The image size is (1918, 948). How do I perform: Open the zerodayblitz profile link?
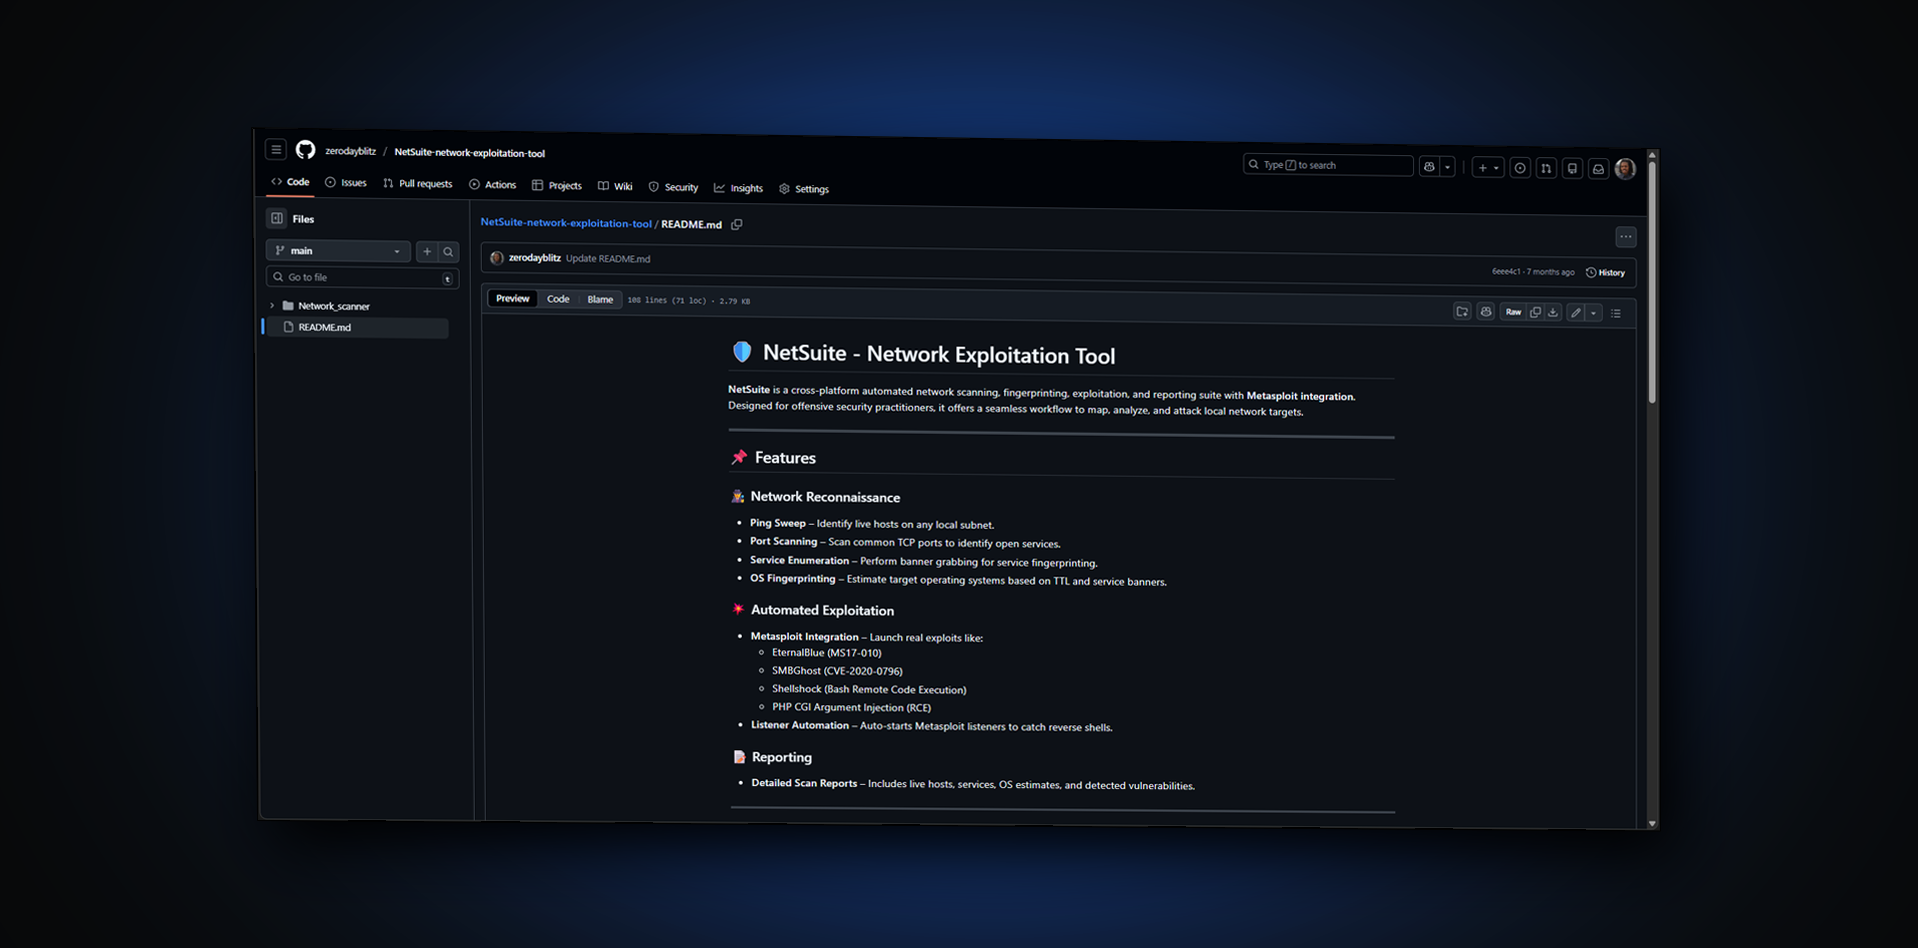pyautogui.click(x=348, y=151)
